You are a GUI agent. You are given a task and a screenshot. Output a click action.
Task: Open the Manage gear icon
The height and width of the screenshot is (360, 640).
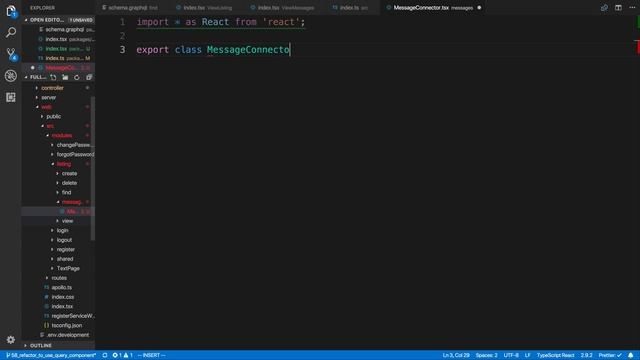[11, 340]
